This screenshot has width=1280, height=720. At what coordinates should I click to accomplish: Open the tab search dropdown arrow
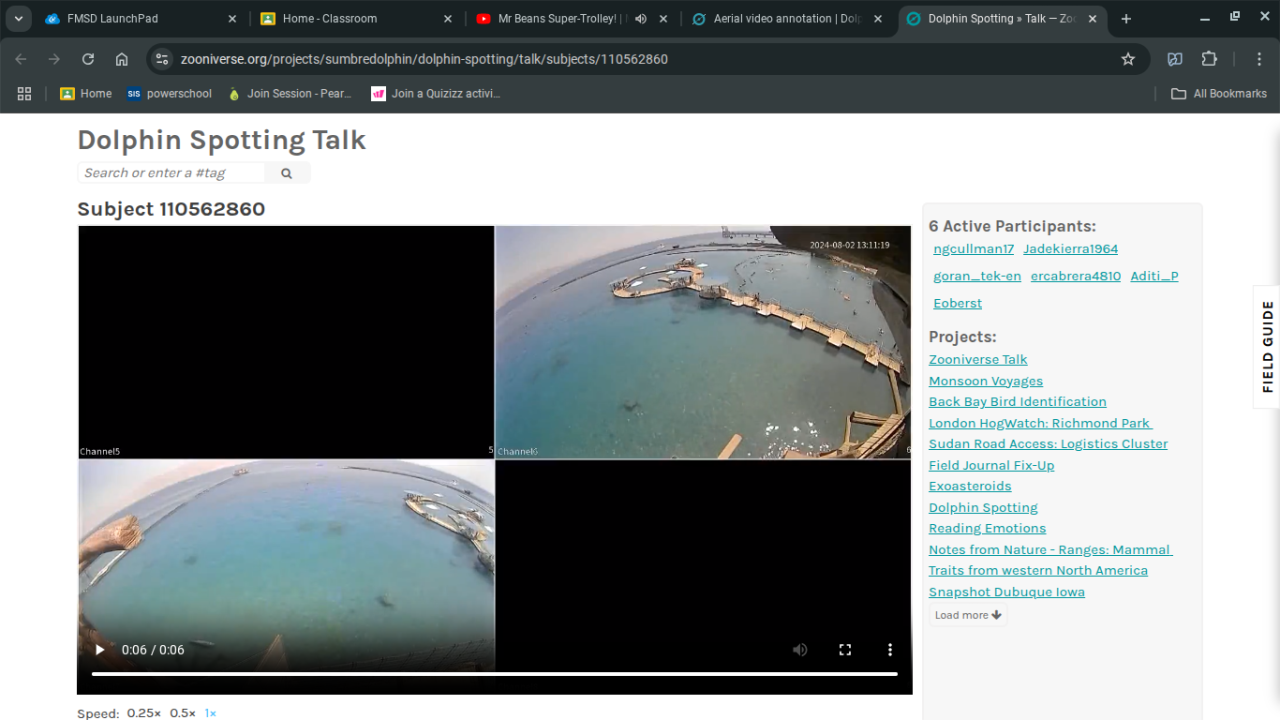18,19
